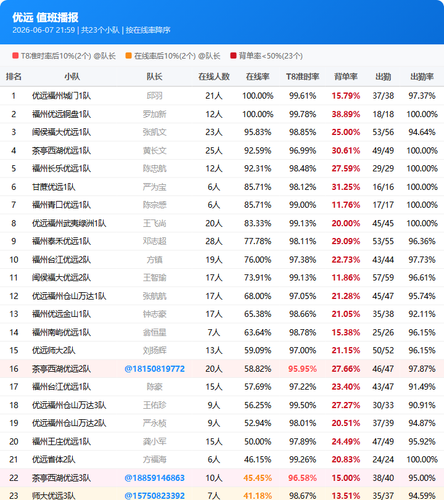Image resolution: width=444 pixels, height=500 pixels.
Task: Click the 优远 值班播报 report title
Action: coord(45,17)
